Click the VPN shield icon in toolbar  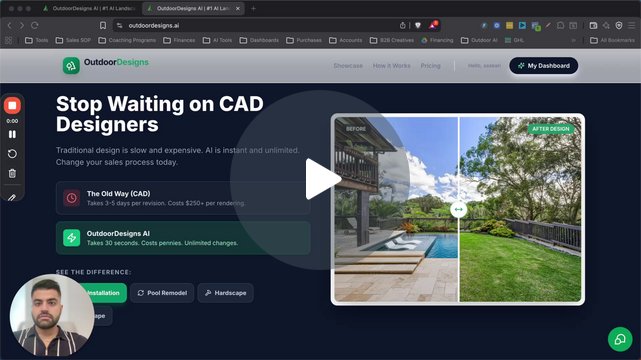(619, 25)
